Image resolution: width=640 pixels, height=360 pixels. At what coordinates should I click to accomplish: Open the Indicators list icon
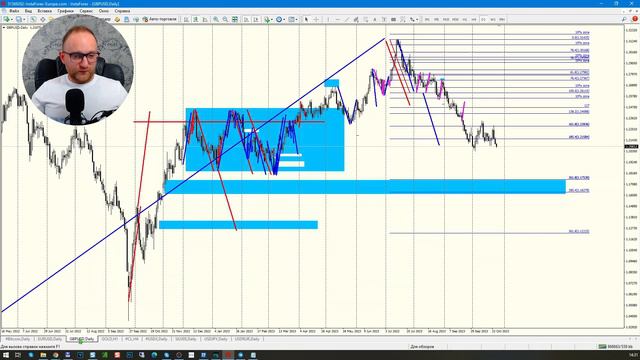(266, 19)
